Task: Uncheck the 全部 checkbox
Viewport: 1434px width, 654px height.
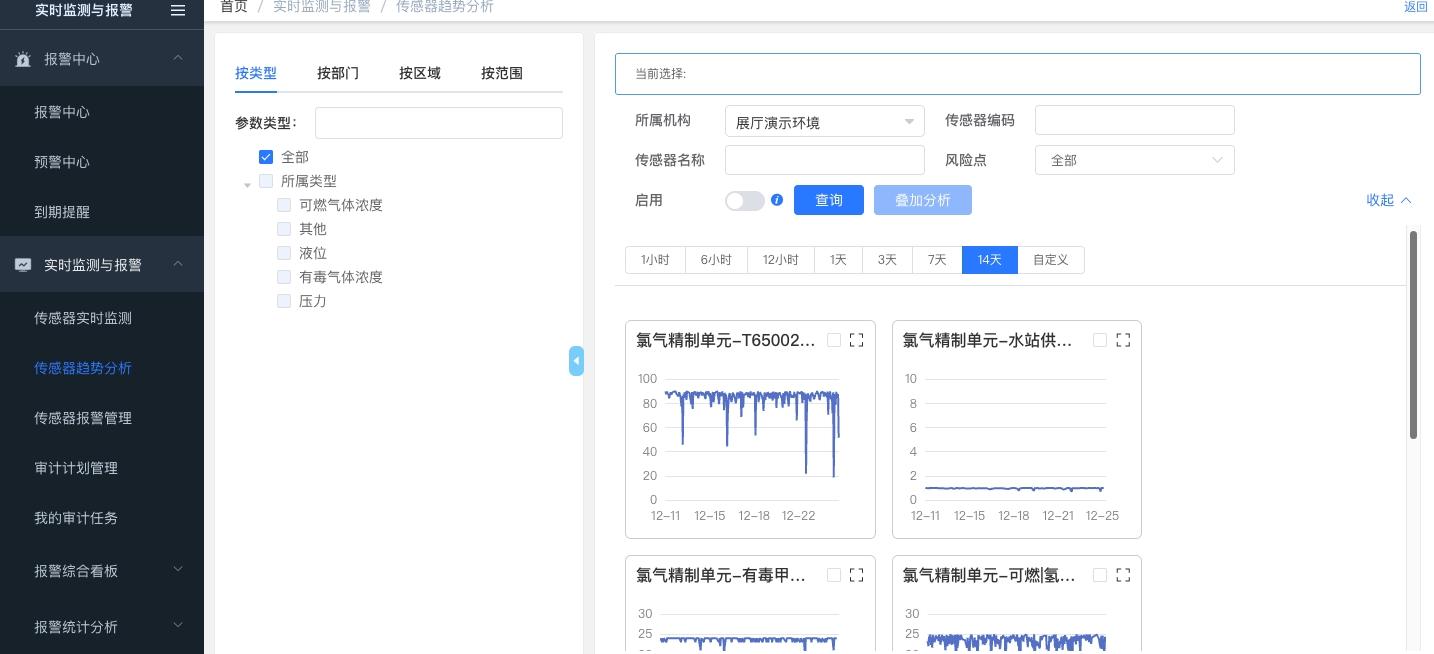Action: click(x=266, y=157)
